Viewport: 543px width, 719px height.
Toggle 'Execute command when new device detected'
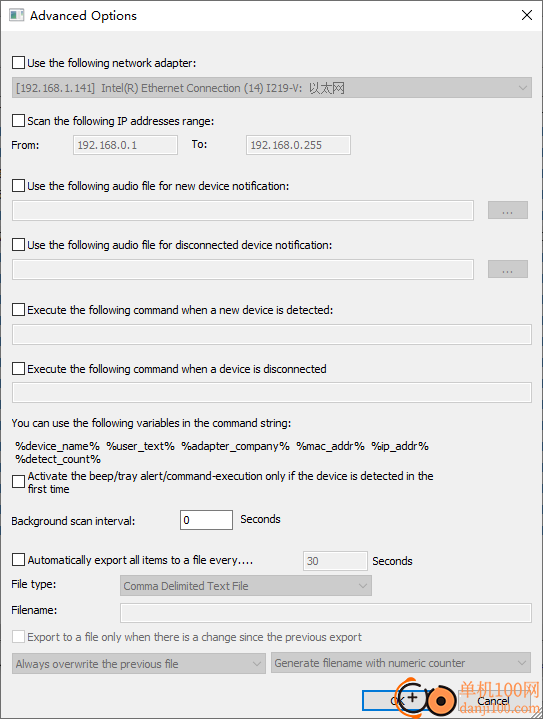18,310
